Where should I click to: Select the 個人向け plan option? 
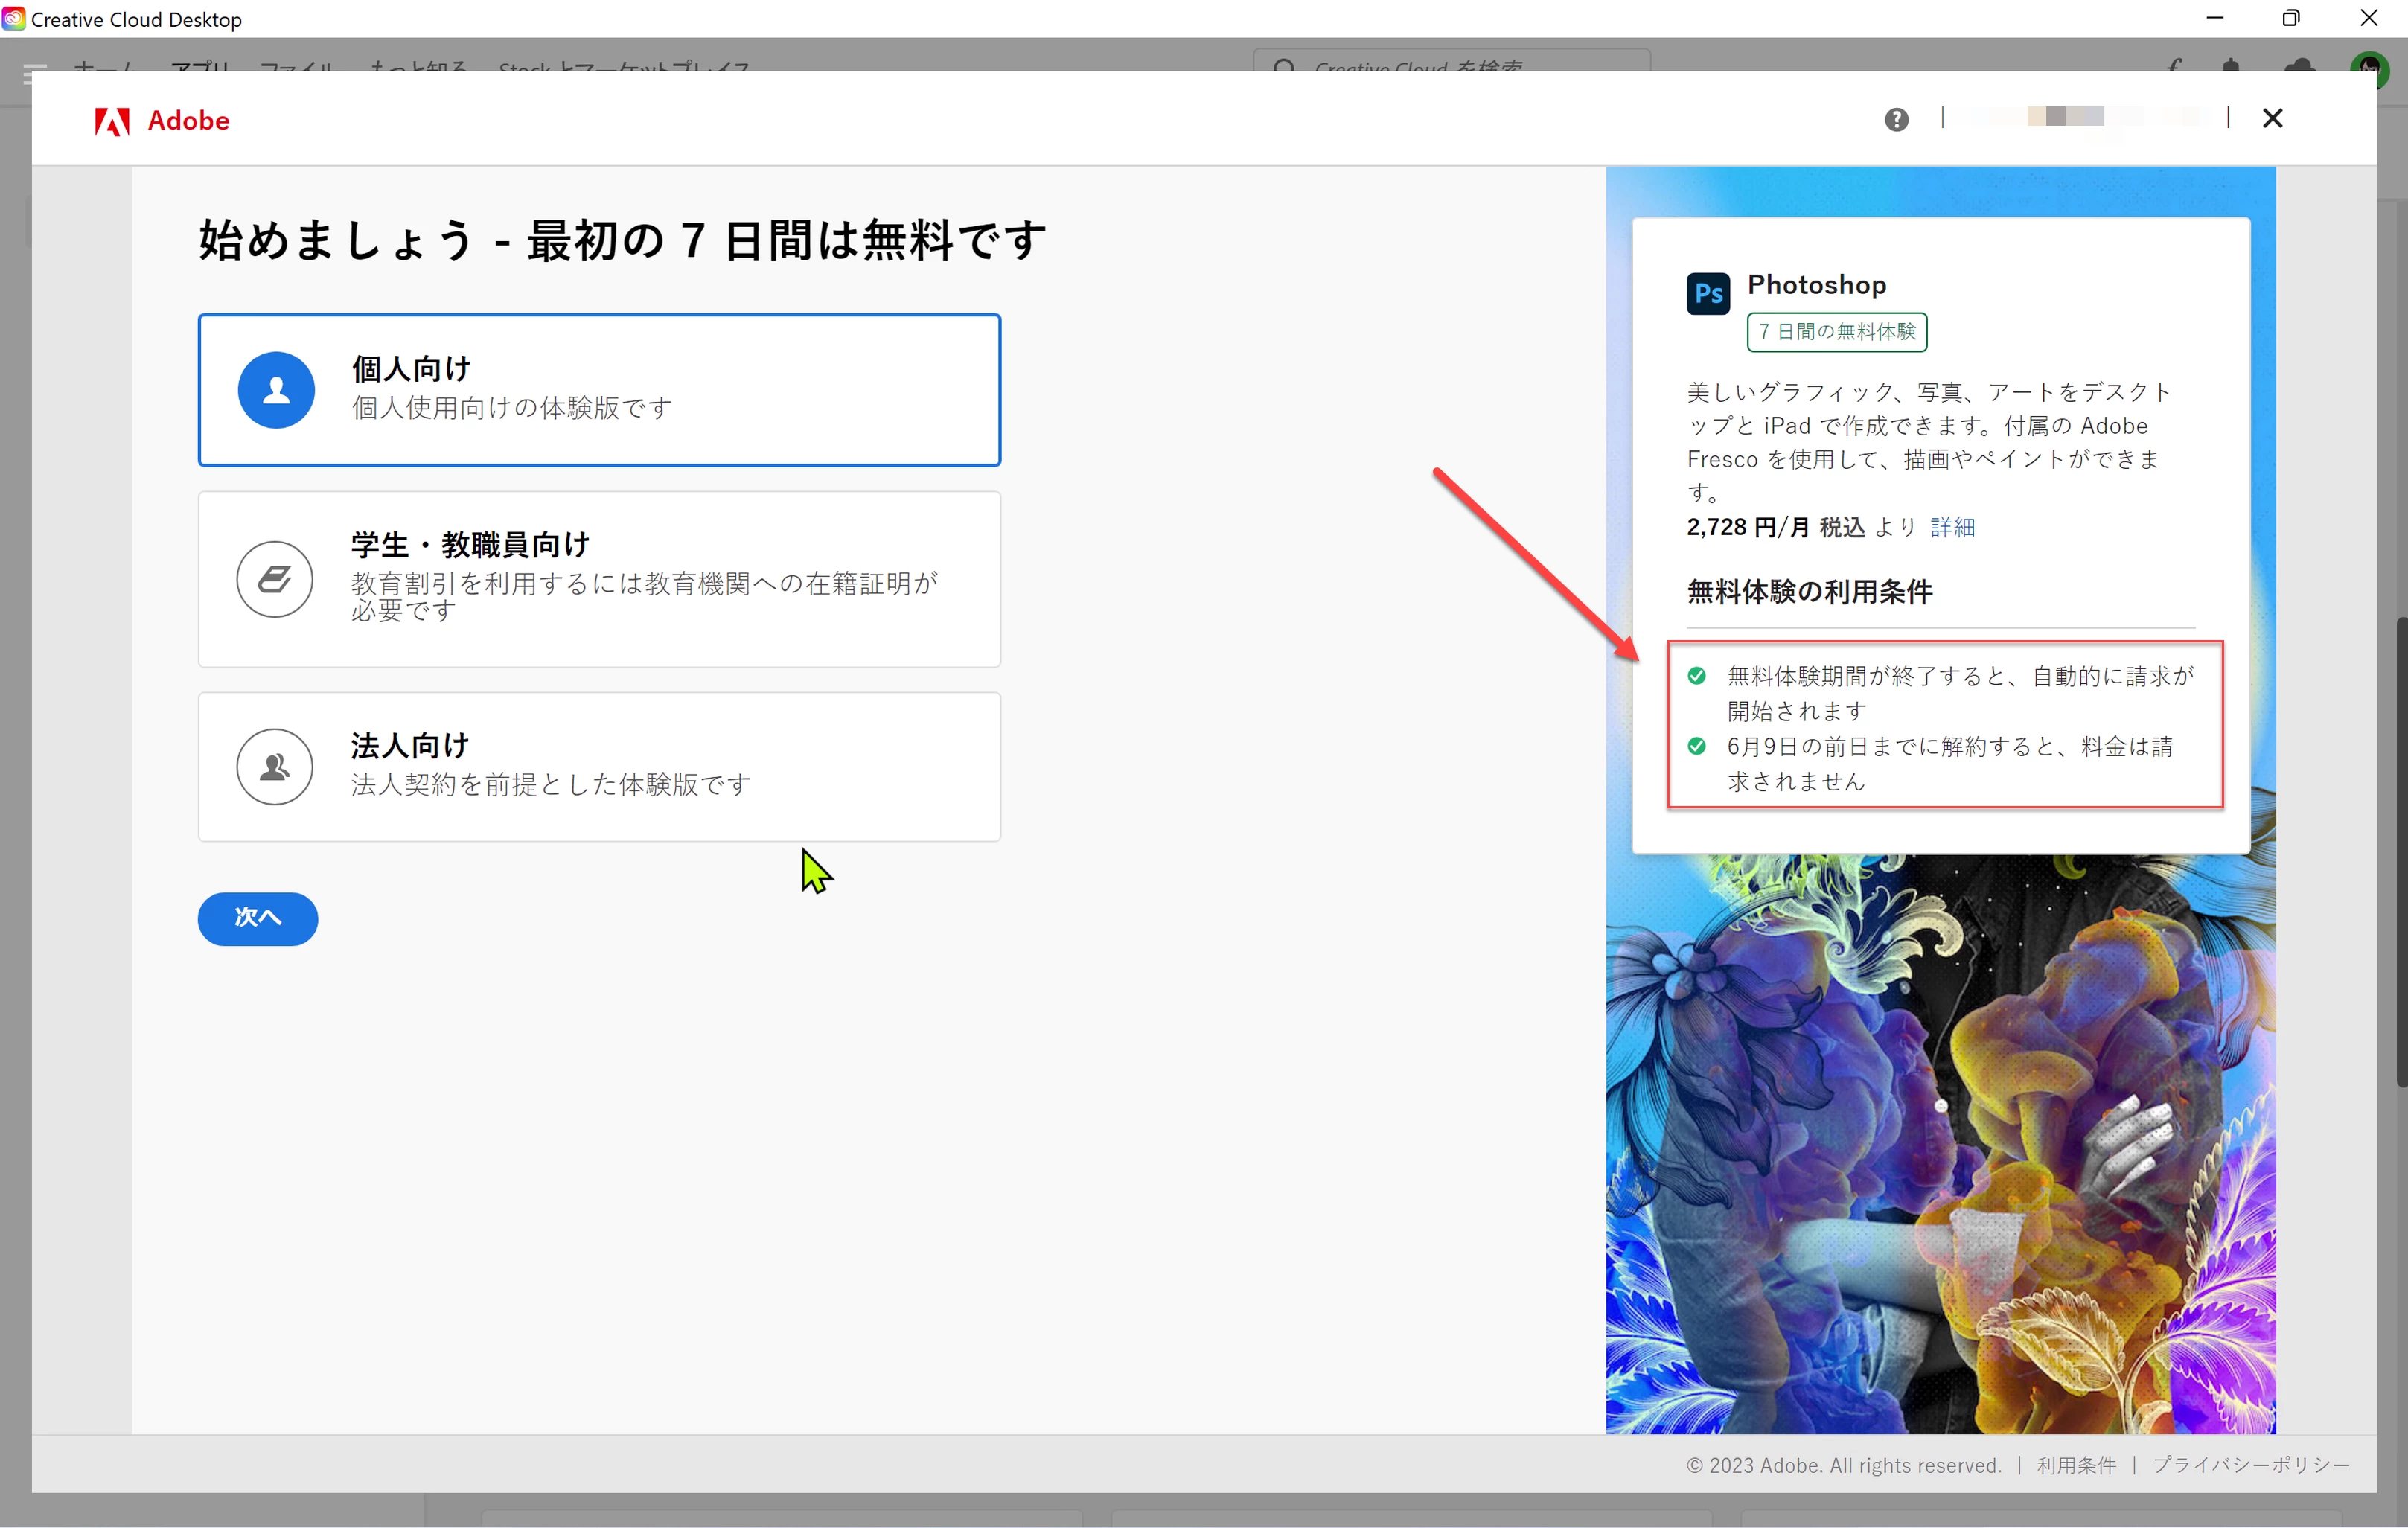point(600,390)
